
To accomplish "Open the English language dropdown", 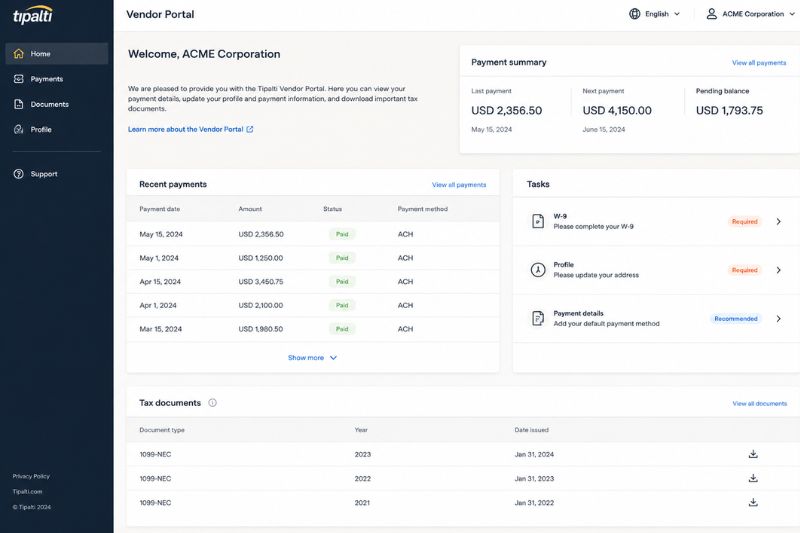I will pyautogui.click(x=655, y=14).
